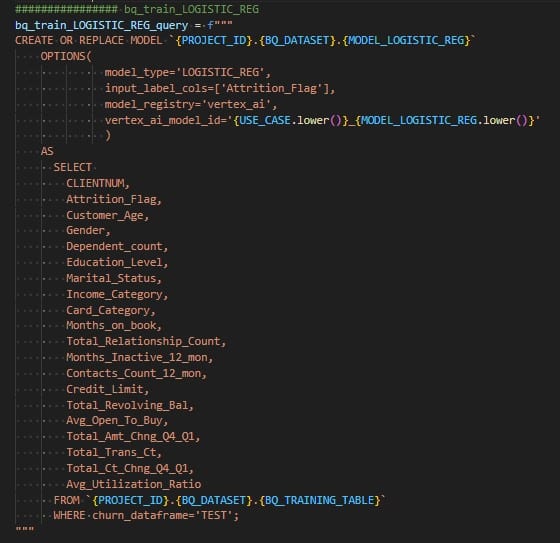This screenshot has width=560, height=543.
Task: Click MODEL_LOGISTIC_REG.lower() expression
Action: [x=445, y=120]
